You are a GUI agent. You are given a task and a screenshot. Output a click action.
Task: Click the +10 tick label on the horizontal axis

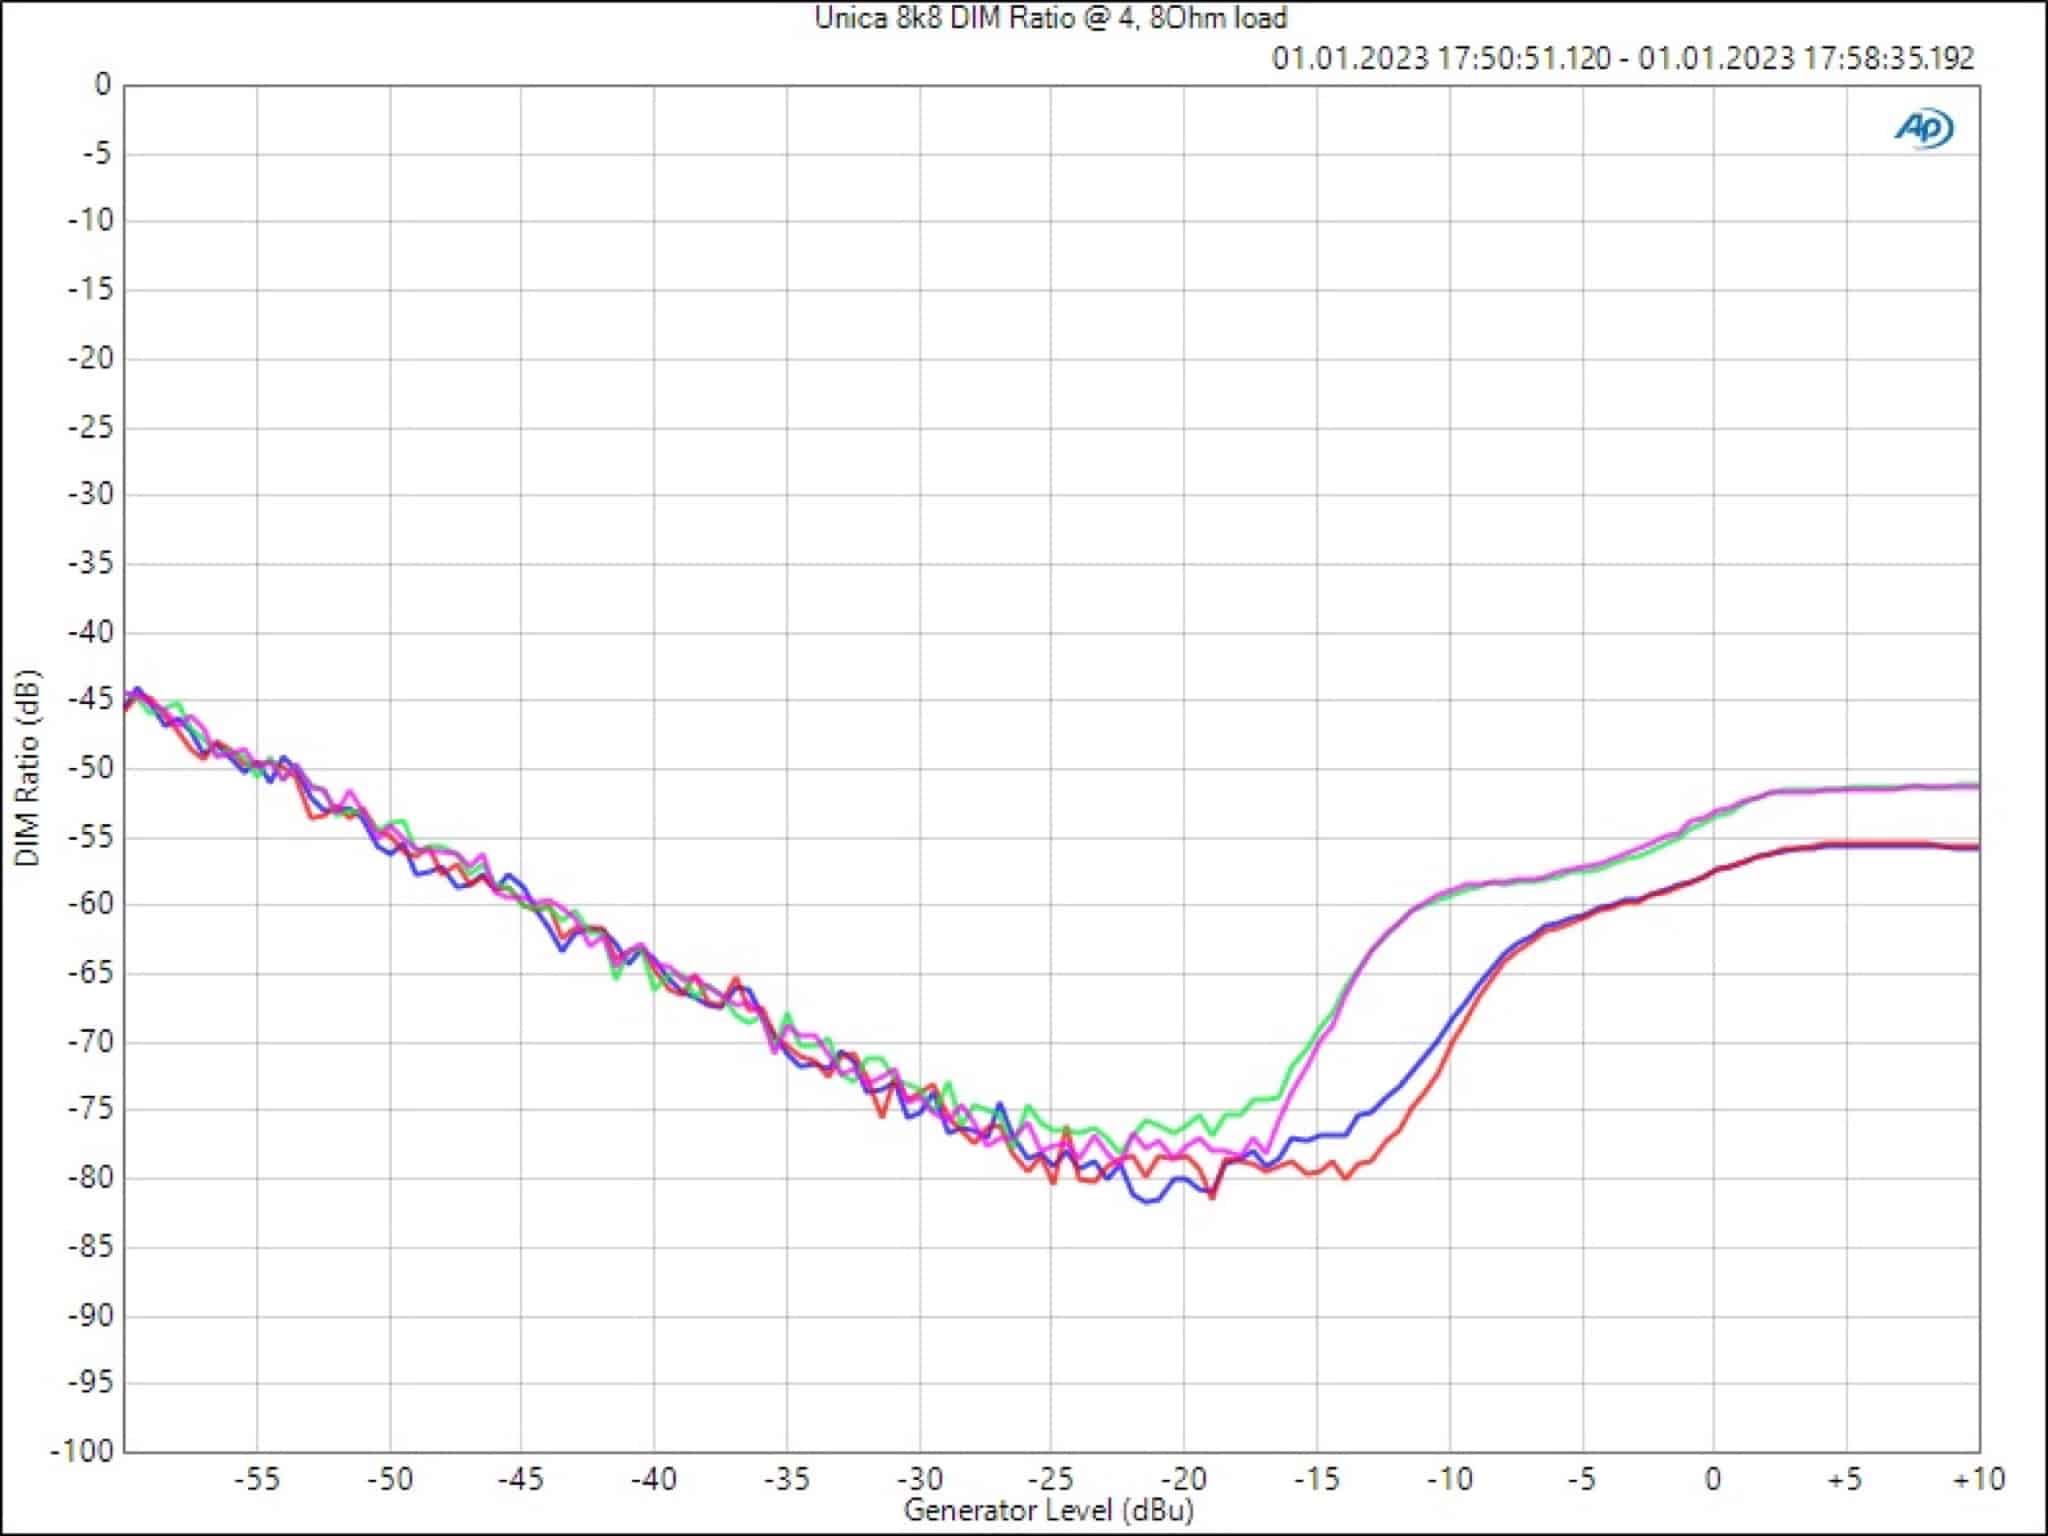(1977, 1479)
